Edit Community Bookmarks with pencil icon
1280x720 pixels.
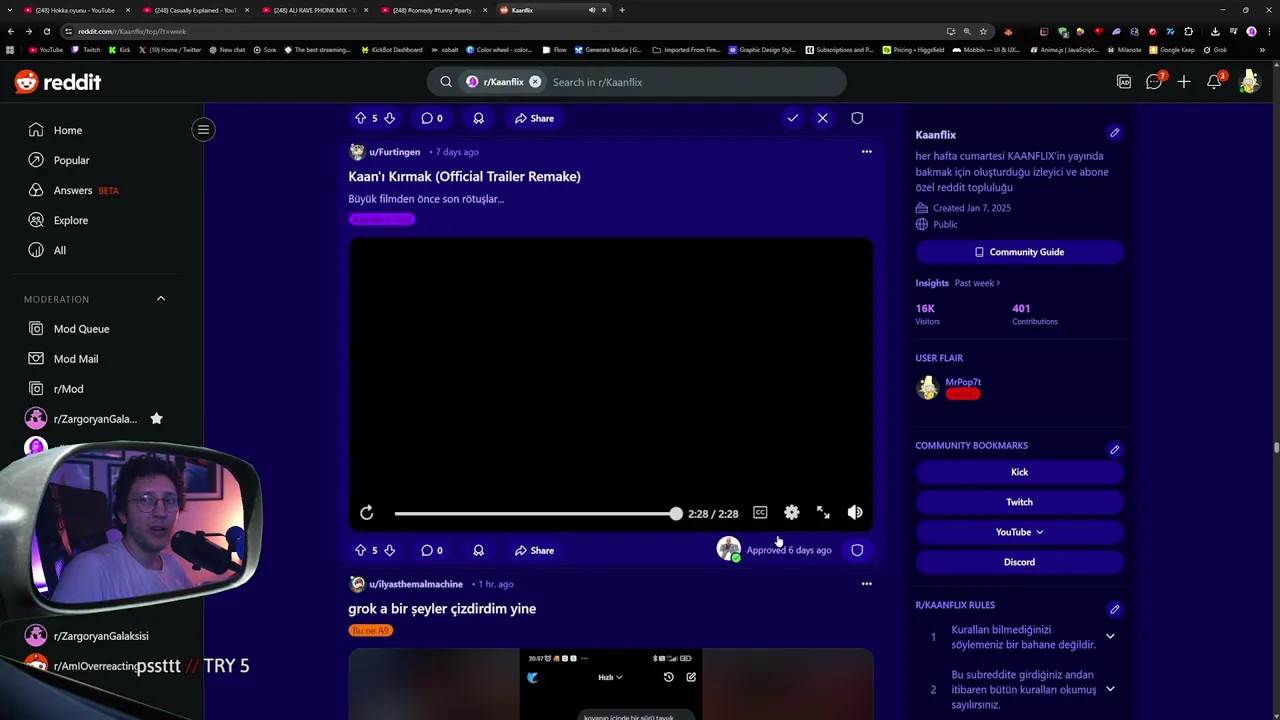coord(1114,449)
